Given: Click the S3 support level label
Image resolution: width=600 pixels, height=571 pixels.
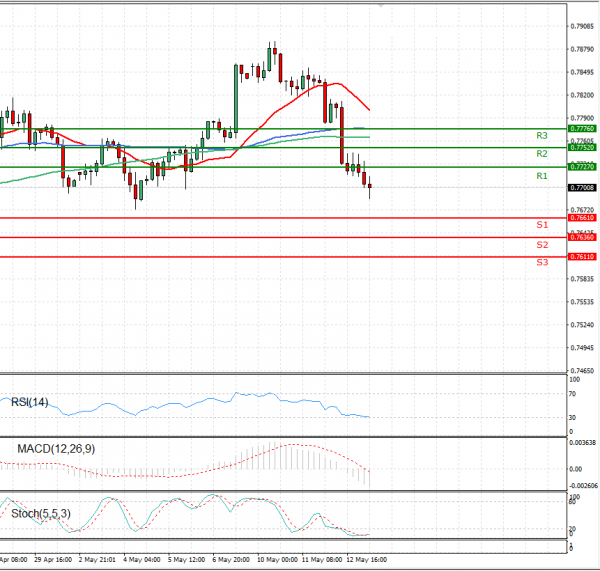Looking at the screenshot, I should pyautogui.click(x=541, y=262).
